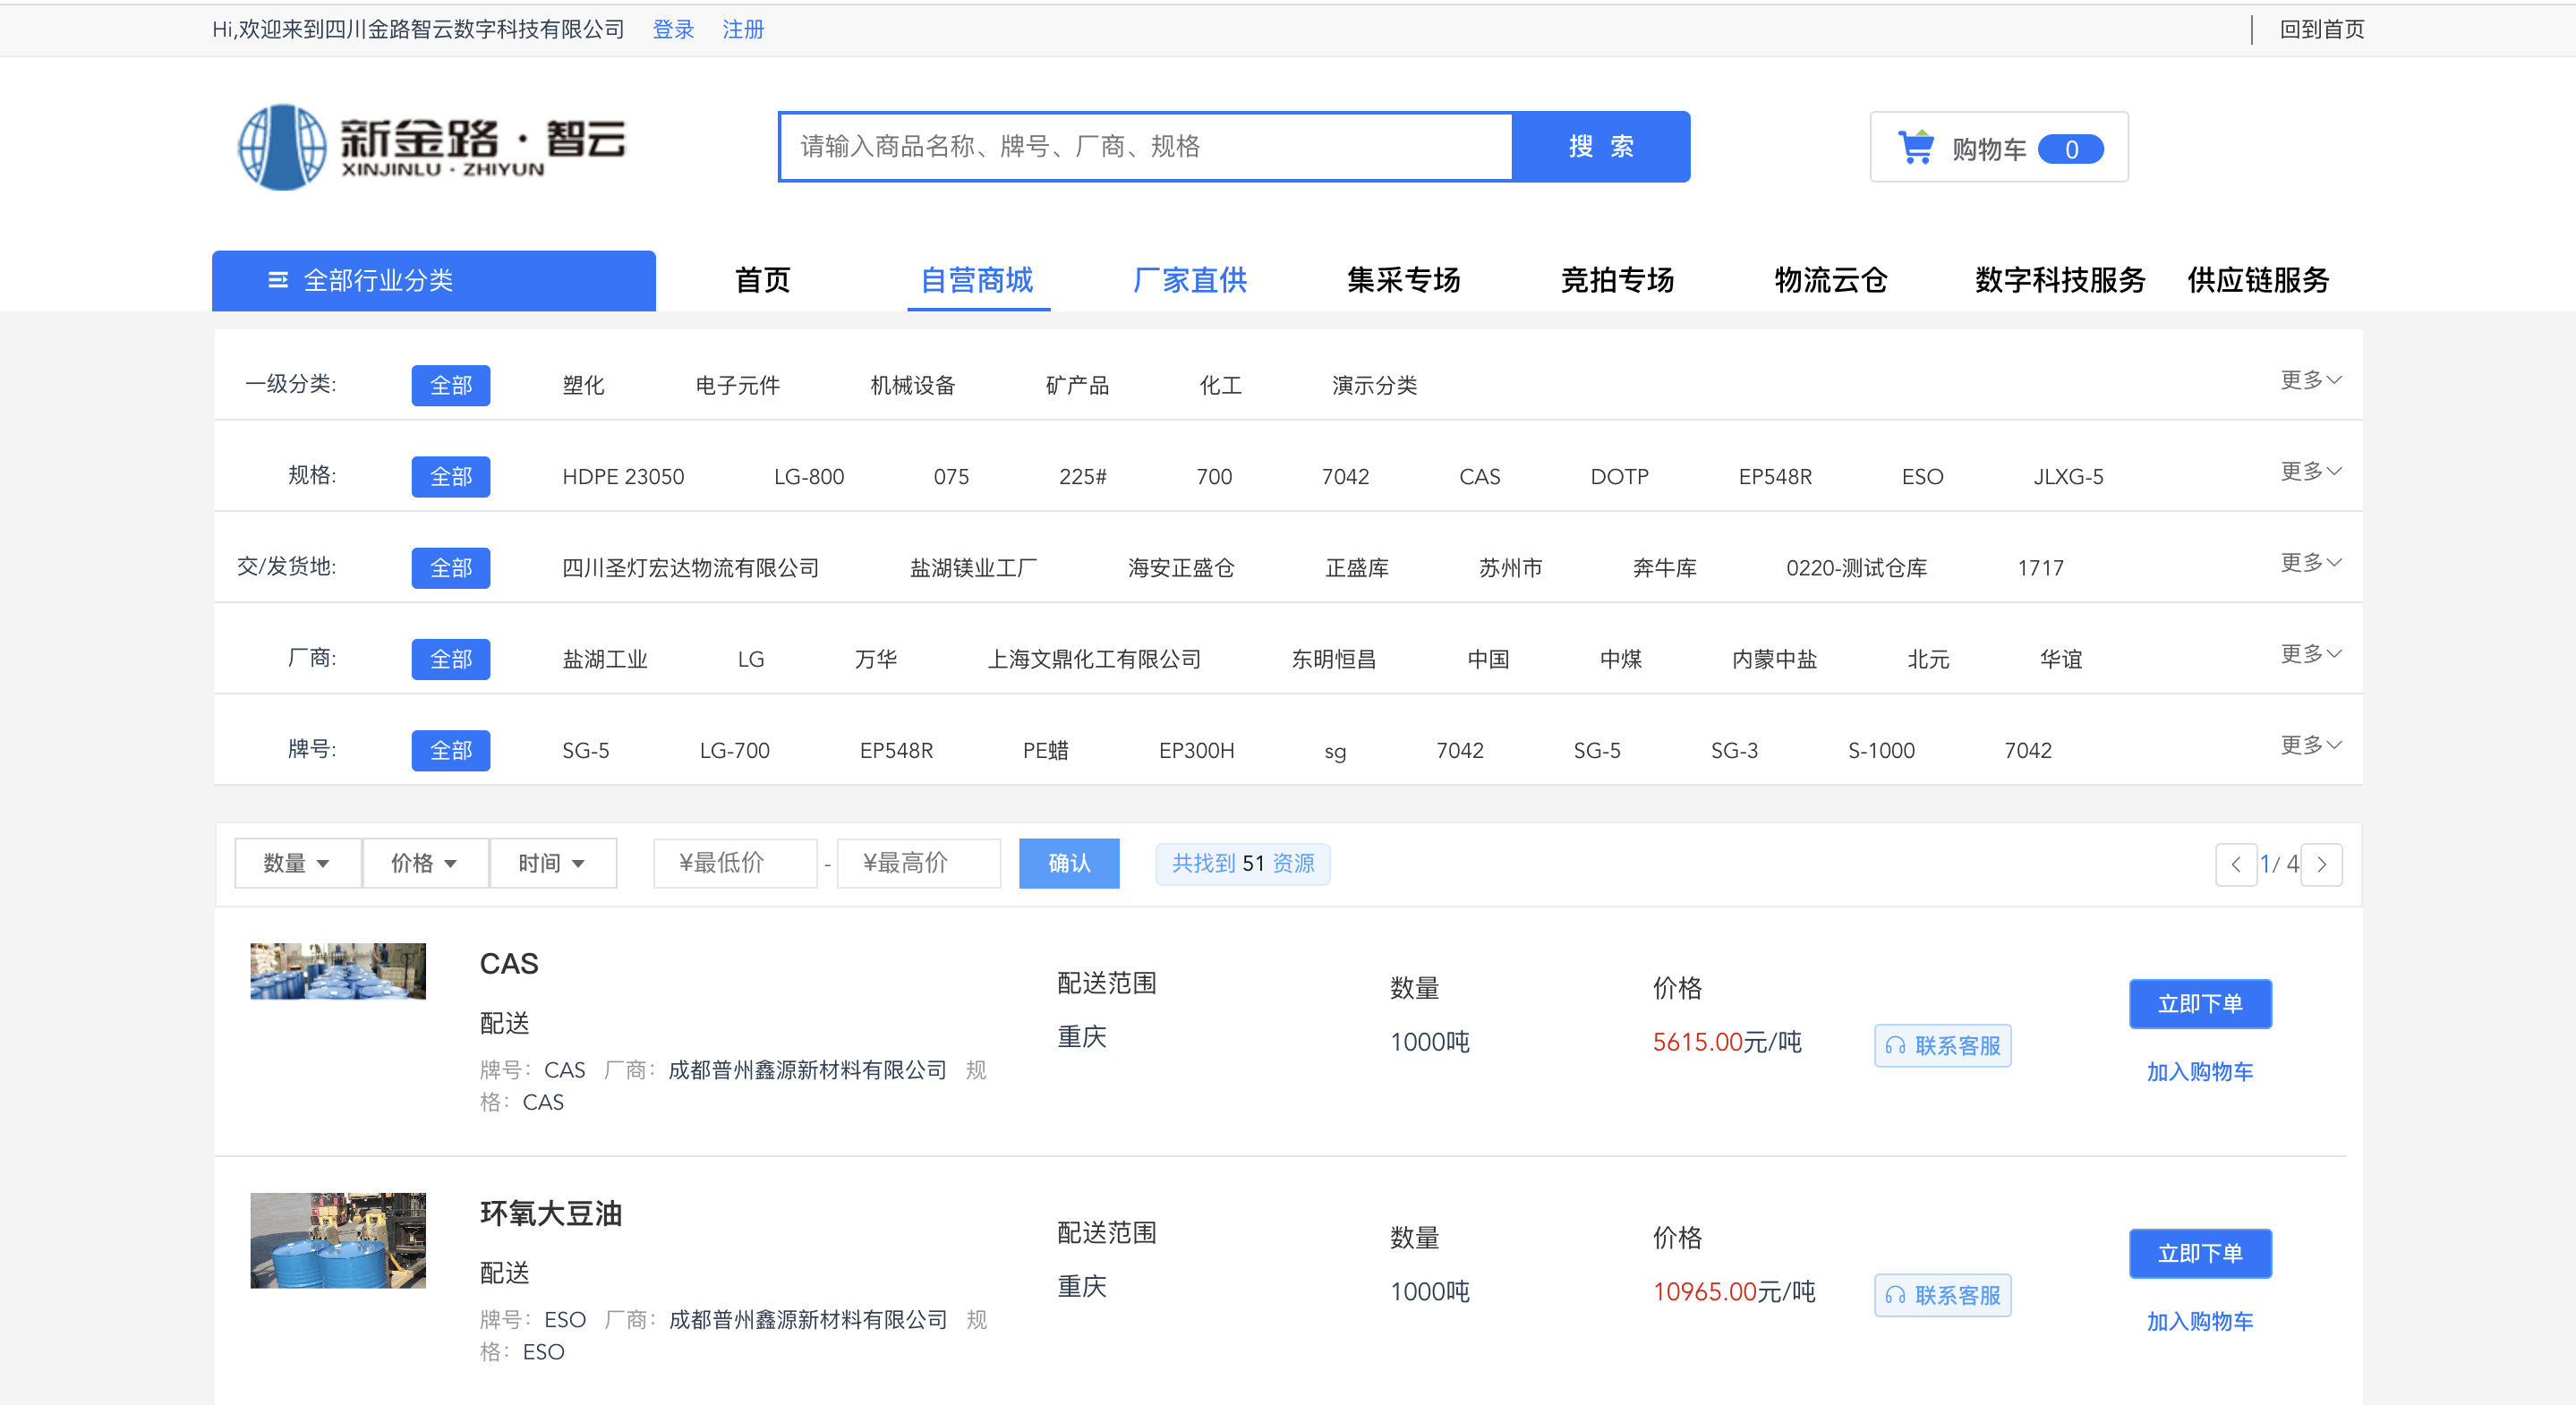Click the ¥最高价 input field

(919, 863)
